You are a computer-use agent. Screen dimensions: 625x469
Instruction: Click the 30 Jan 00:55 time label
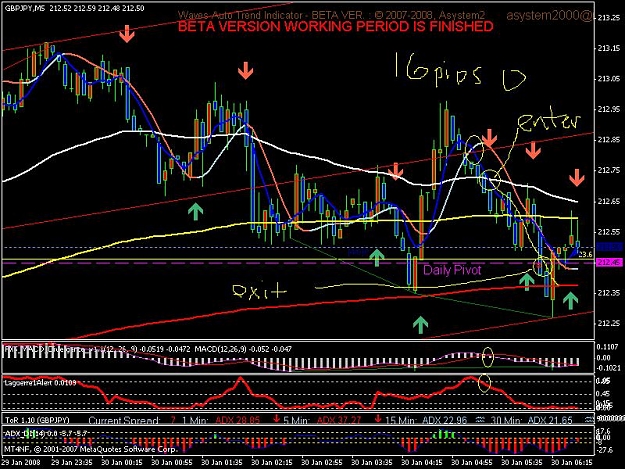172,463
